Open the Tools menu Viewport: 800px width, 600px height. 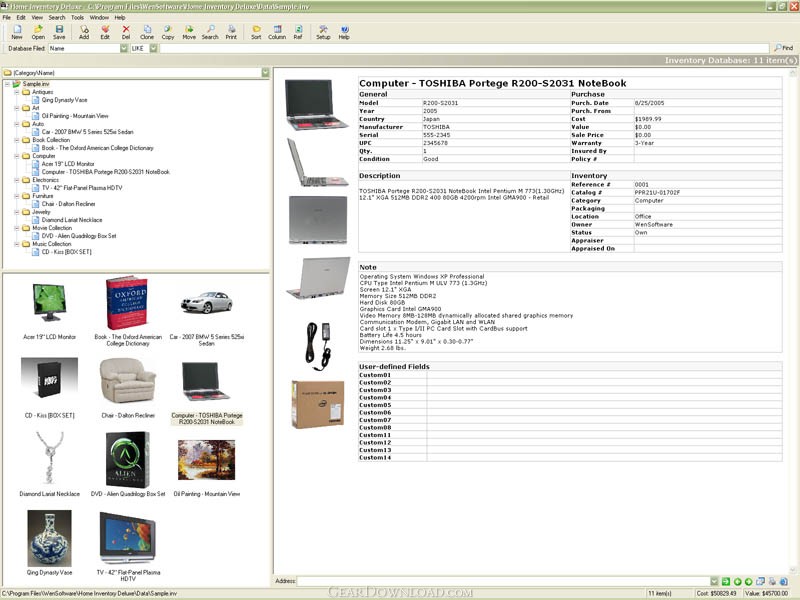pos(78,17)
